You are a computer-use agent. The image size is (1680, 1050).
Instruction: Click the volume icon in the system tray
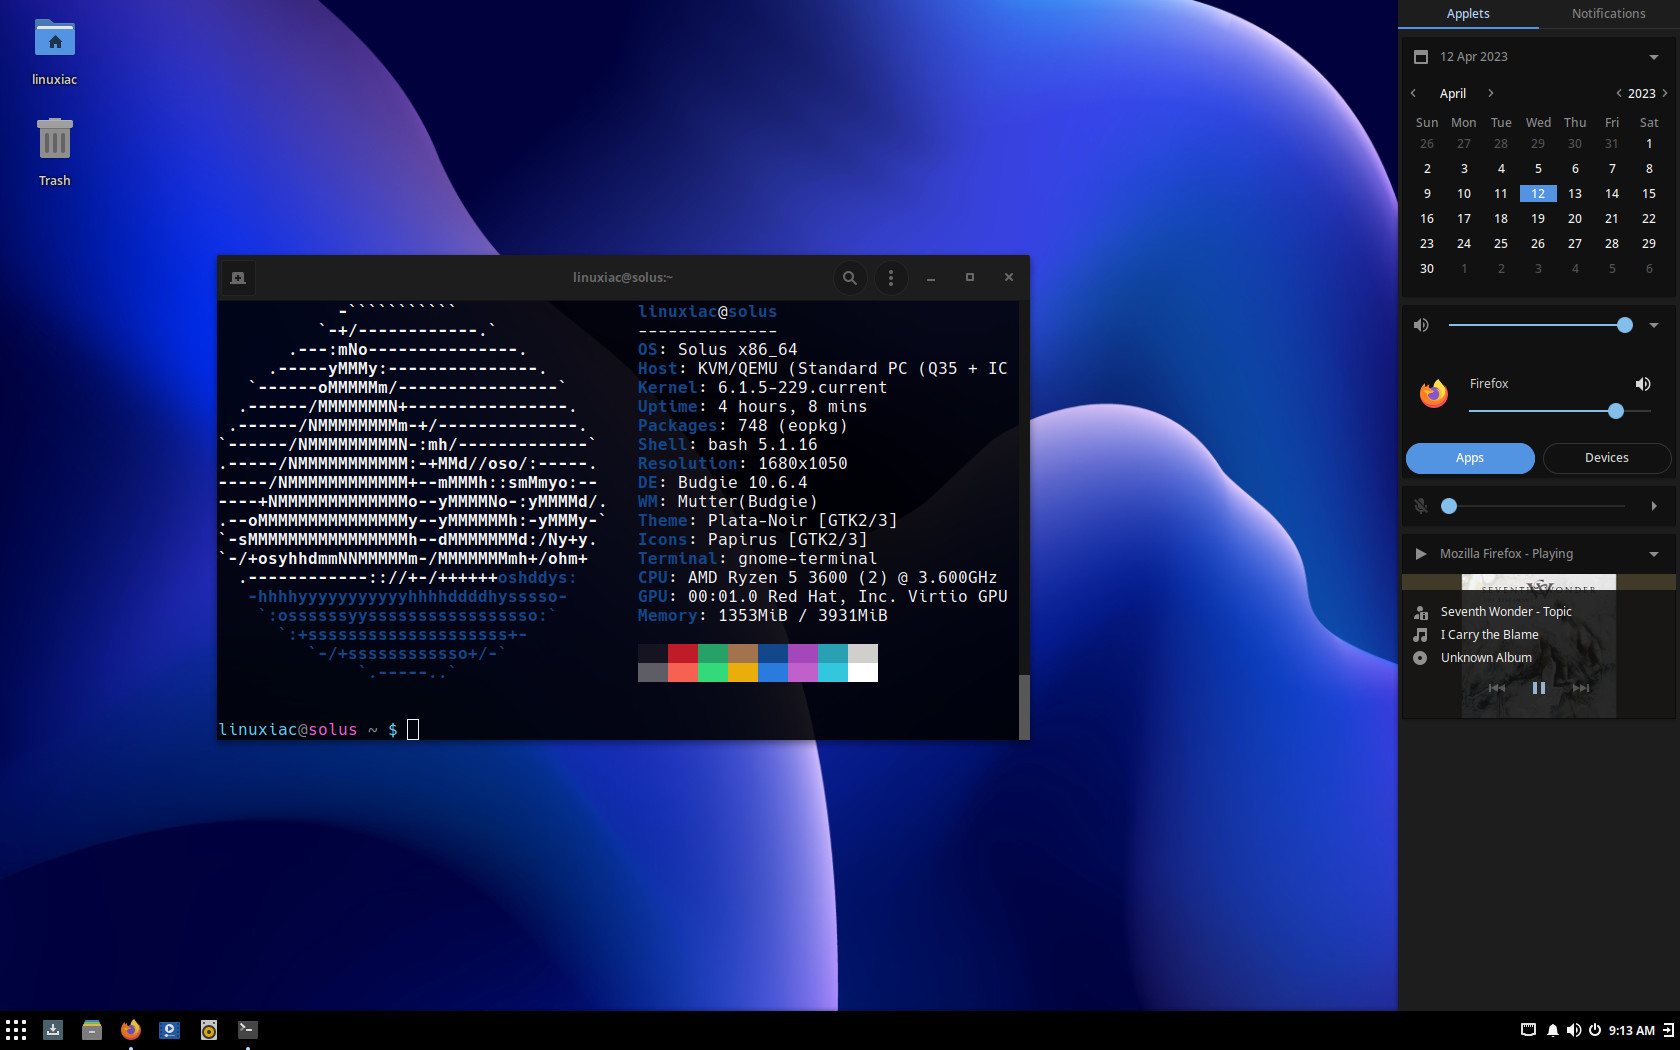point(1574,1030)
